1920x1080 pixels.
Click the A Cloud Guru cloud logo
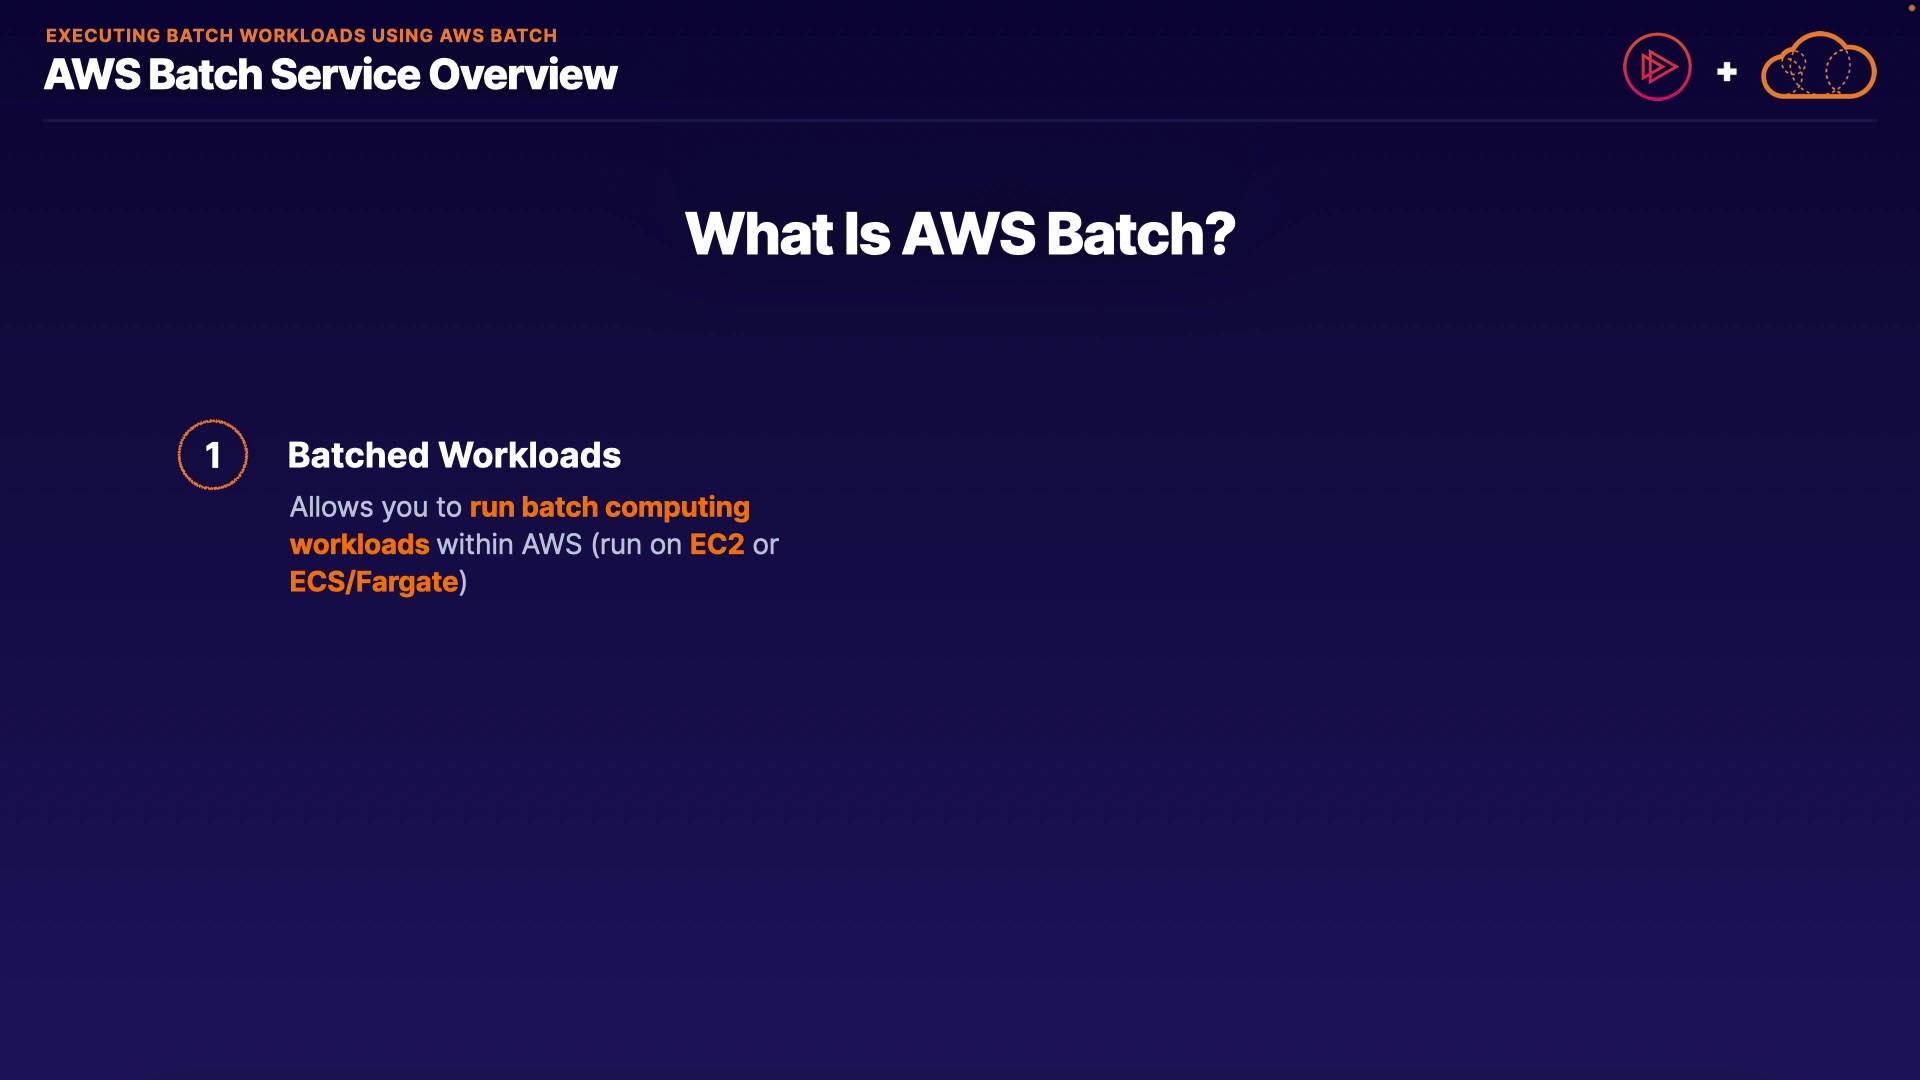click(1818, 67)
